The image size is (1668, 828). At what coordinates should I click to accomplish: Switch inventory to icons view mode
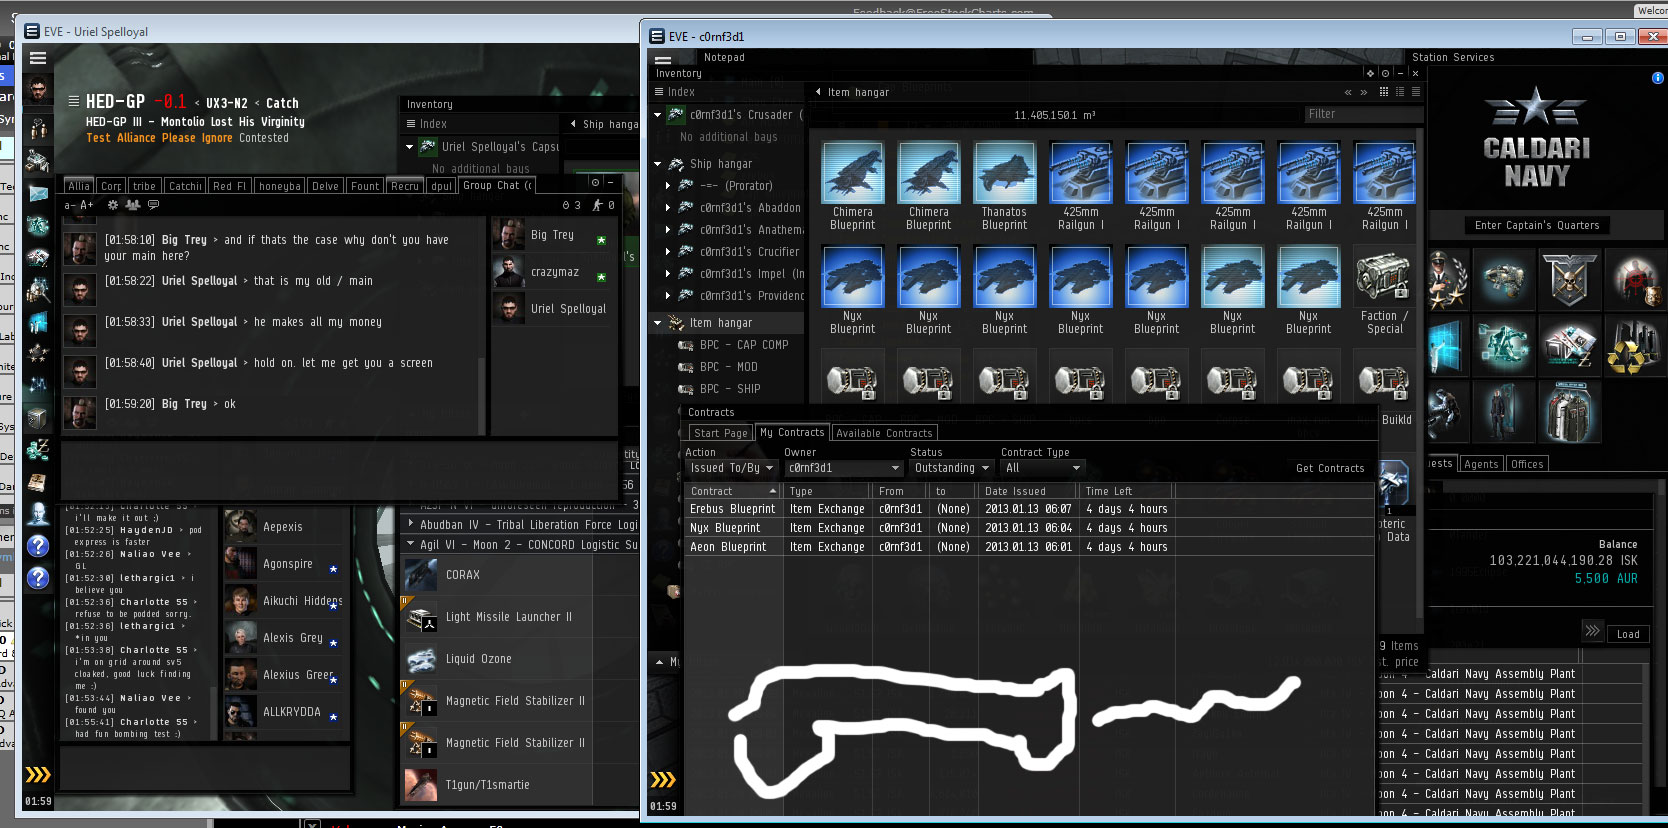[x=1384, y=92]
